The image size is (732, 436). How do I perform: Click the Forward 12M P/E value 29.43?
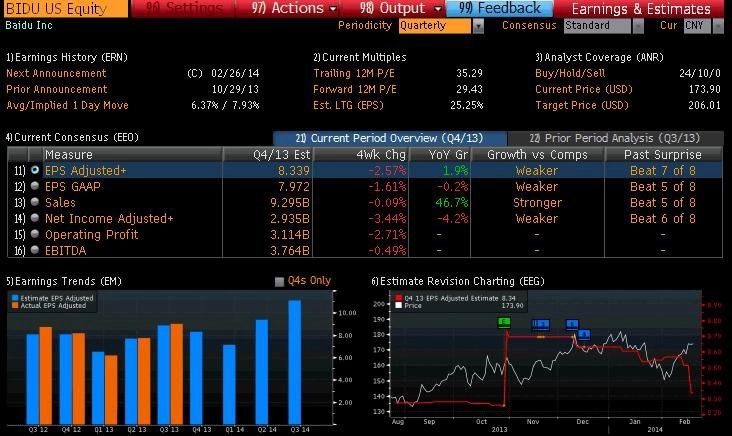tap(469, 89)
